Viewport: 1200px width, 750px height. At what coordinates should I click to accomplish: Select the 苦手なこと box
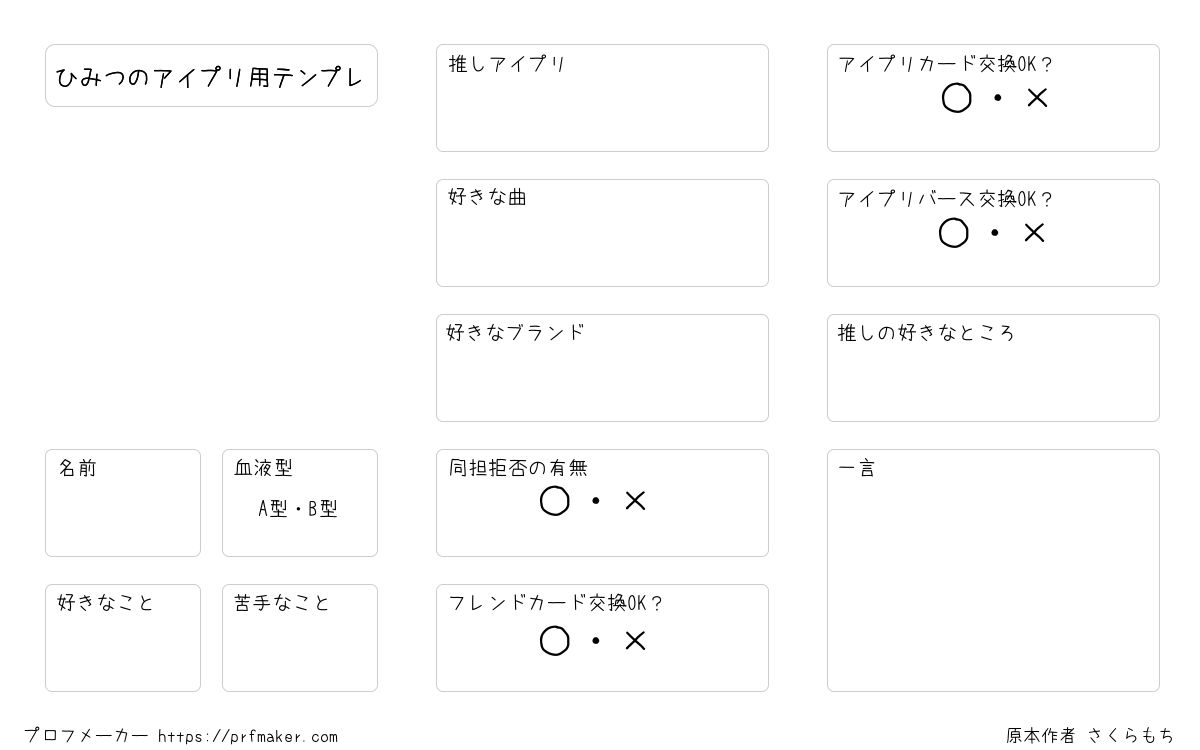pos(300,638)
